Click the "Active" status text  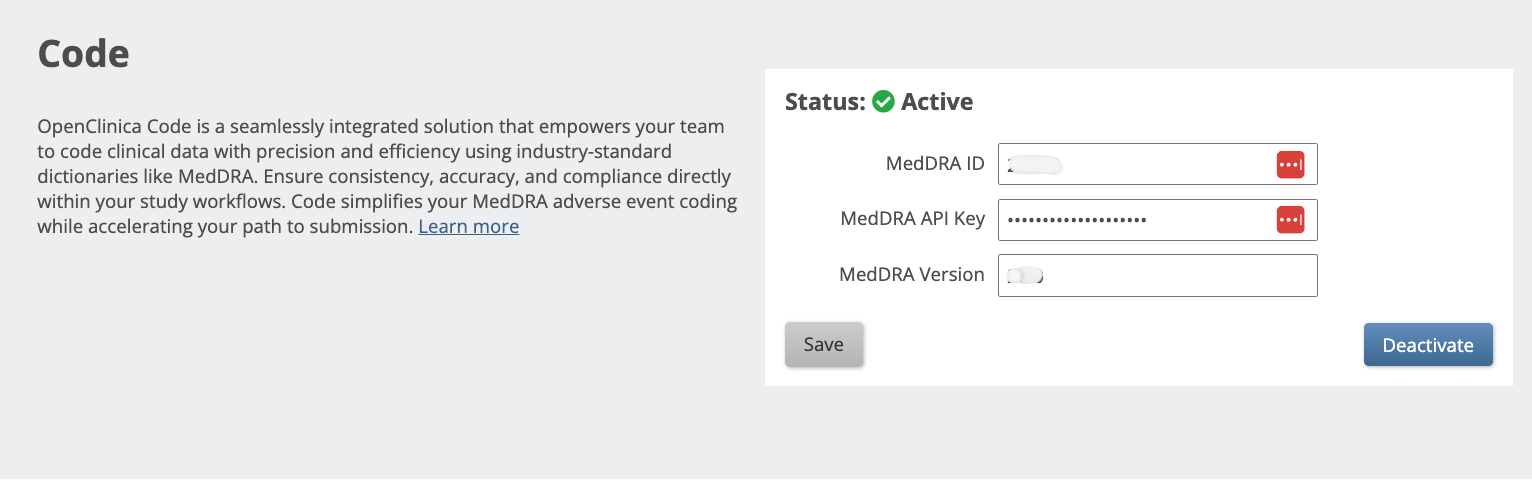pos(937,101)
